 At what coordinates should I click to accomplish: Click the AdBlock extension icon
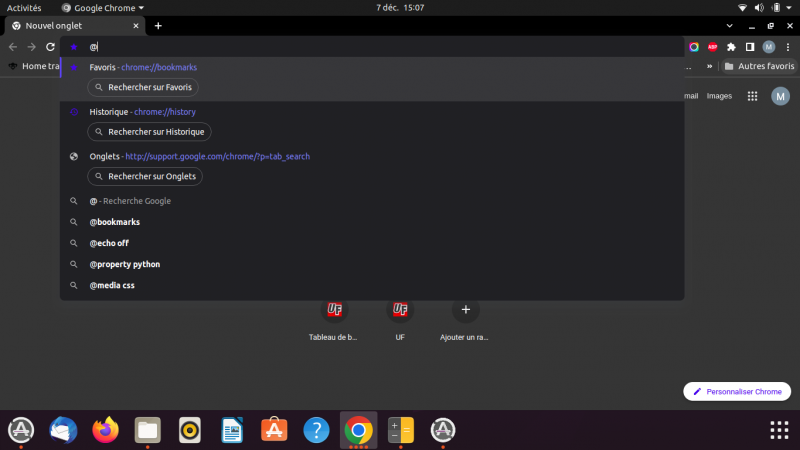coord(713,47)
